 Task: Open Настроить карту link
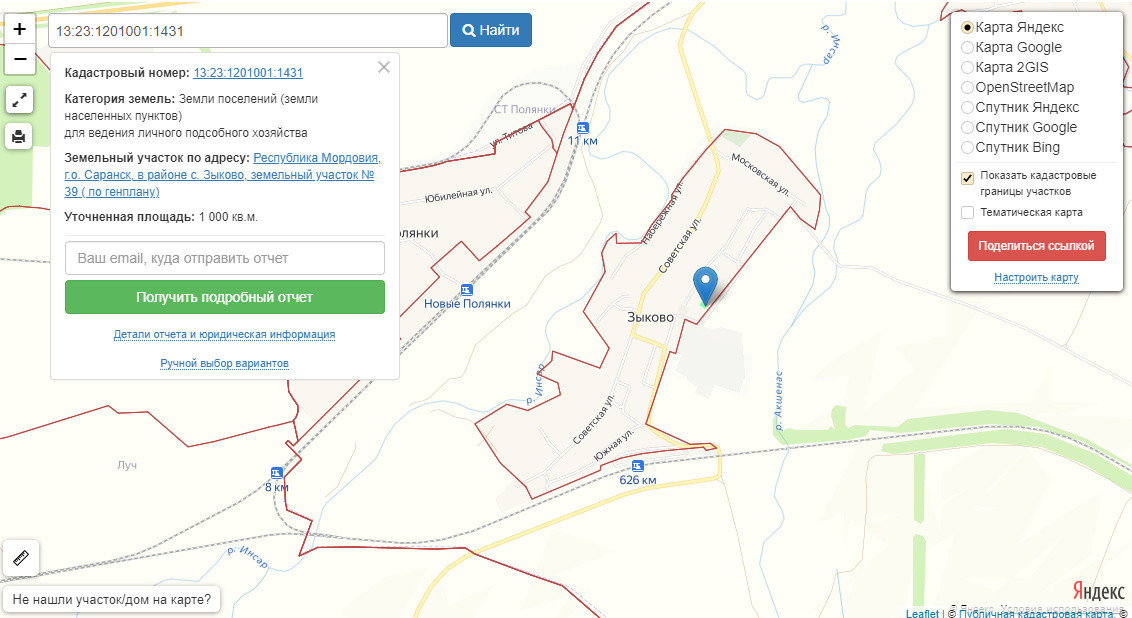click(1036, 277)
